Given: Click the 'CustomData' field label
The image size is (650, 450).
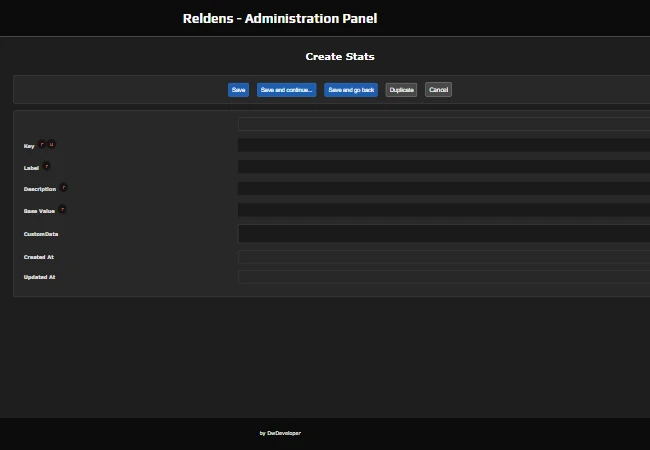Looking at the screenshot, I should pyautogui.click(x=41, y=234).
